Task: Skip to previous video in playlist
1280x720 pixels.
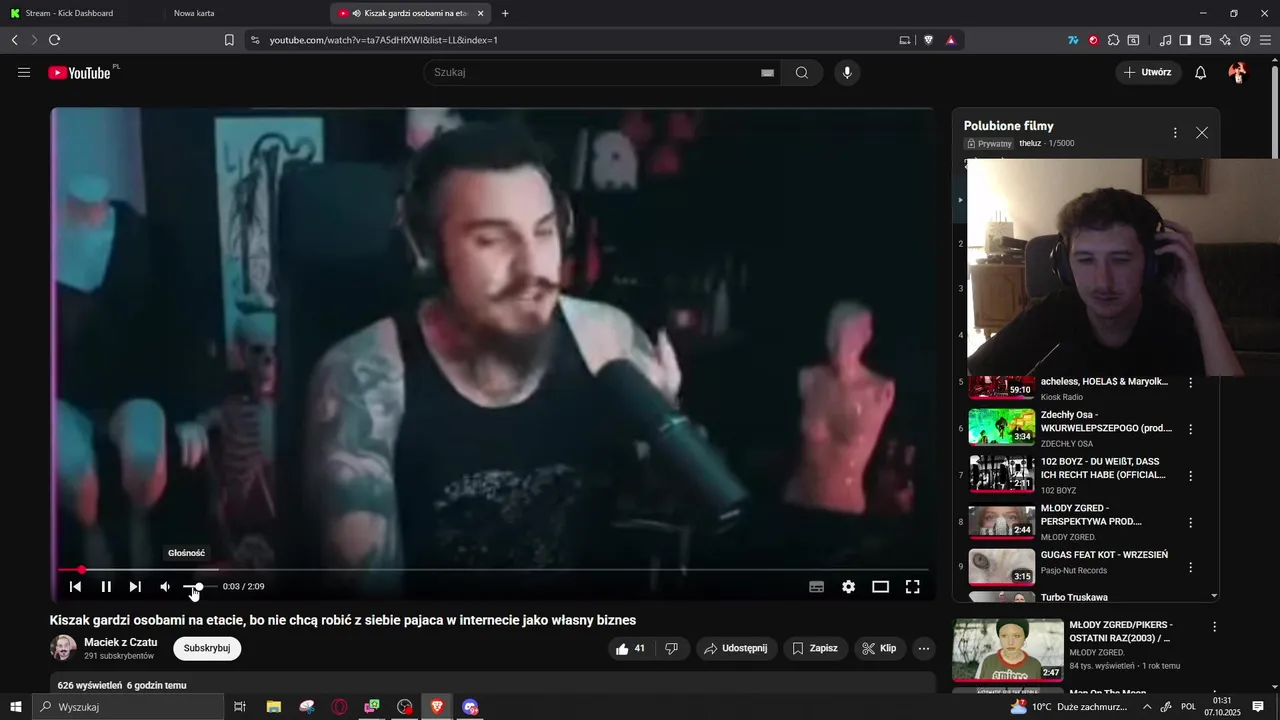Action: [x=75, y=587]
